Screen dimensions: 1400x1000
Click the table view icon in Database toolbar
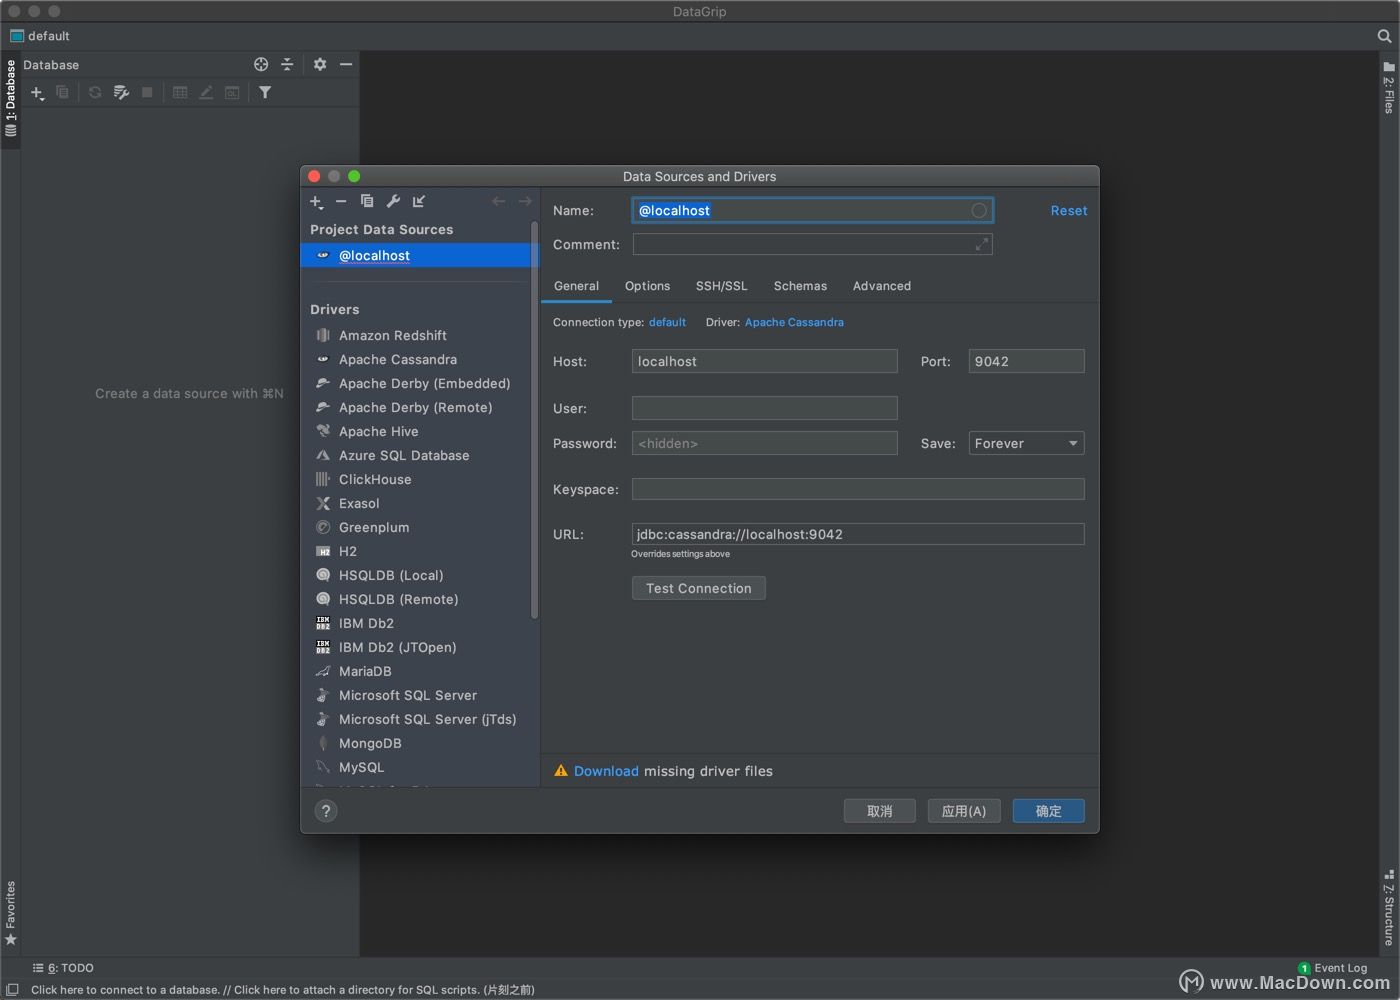(x=180, y=92)
